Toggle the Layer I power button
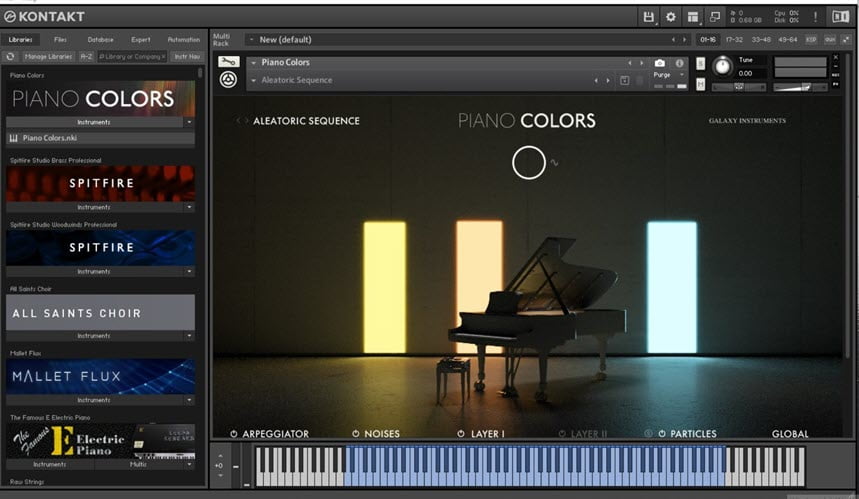The width and height of the screenshot is (859, 499). point(461,434)
